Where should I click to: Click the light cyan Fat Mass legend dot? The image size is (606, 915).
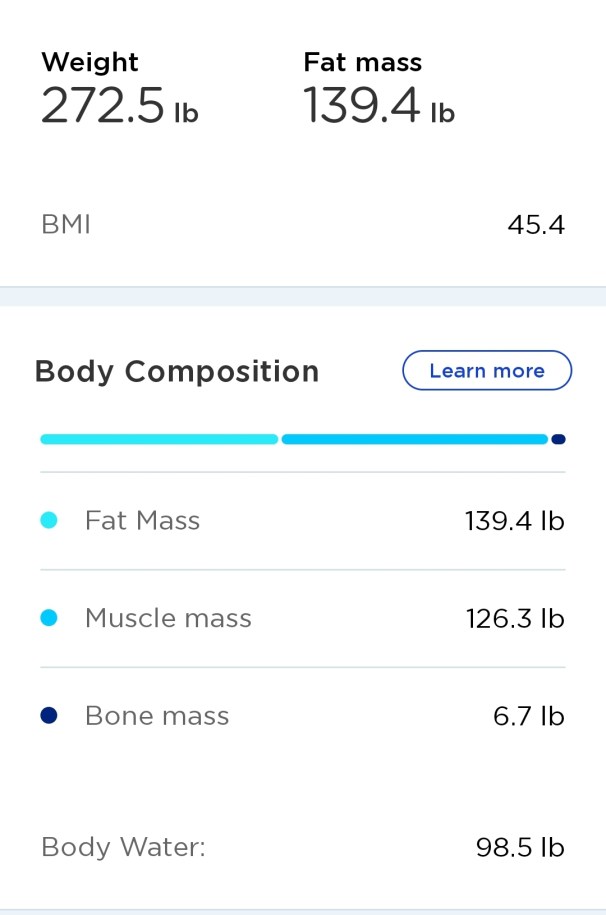coord(48,521)
